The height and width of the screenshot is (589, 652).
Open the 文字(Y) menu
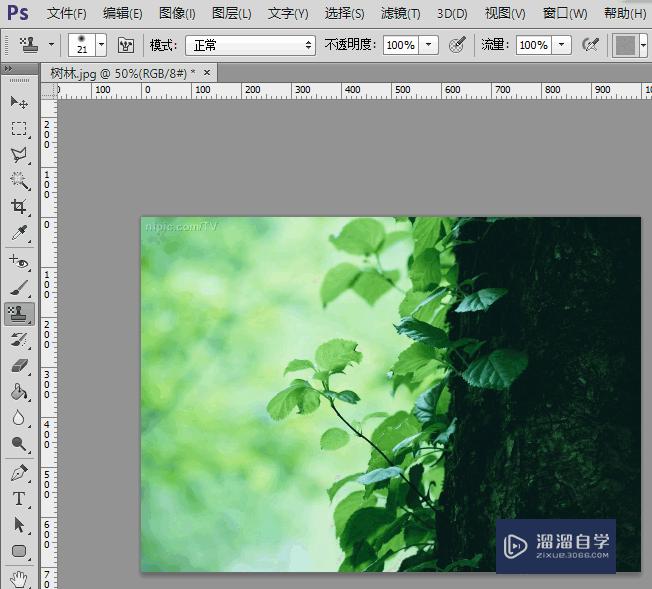(x=288, y=14)
